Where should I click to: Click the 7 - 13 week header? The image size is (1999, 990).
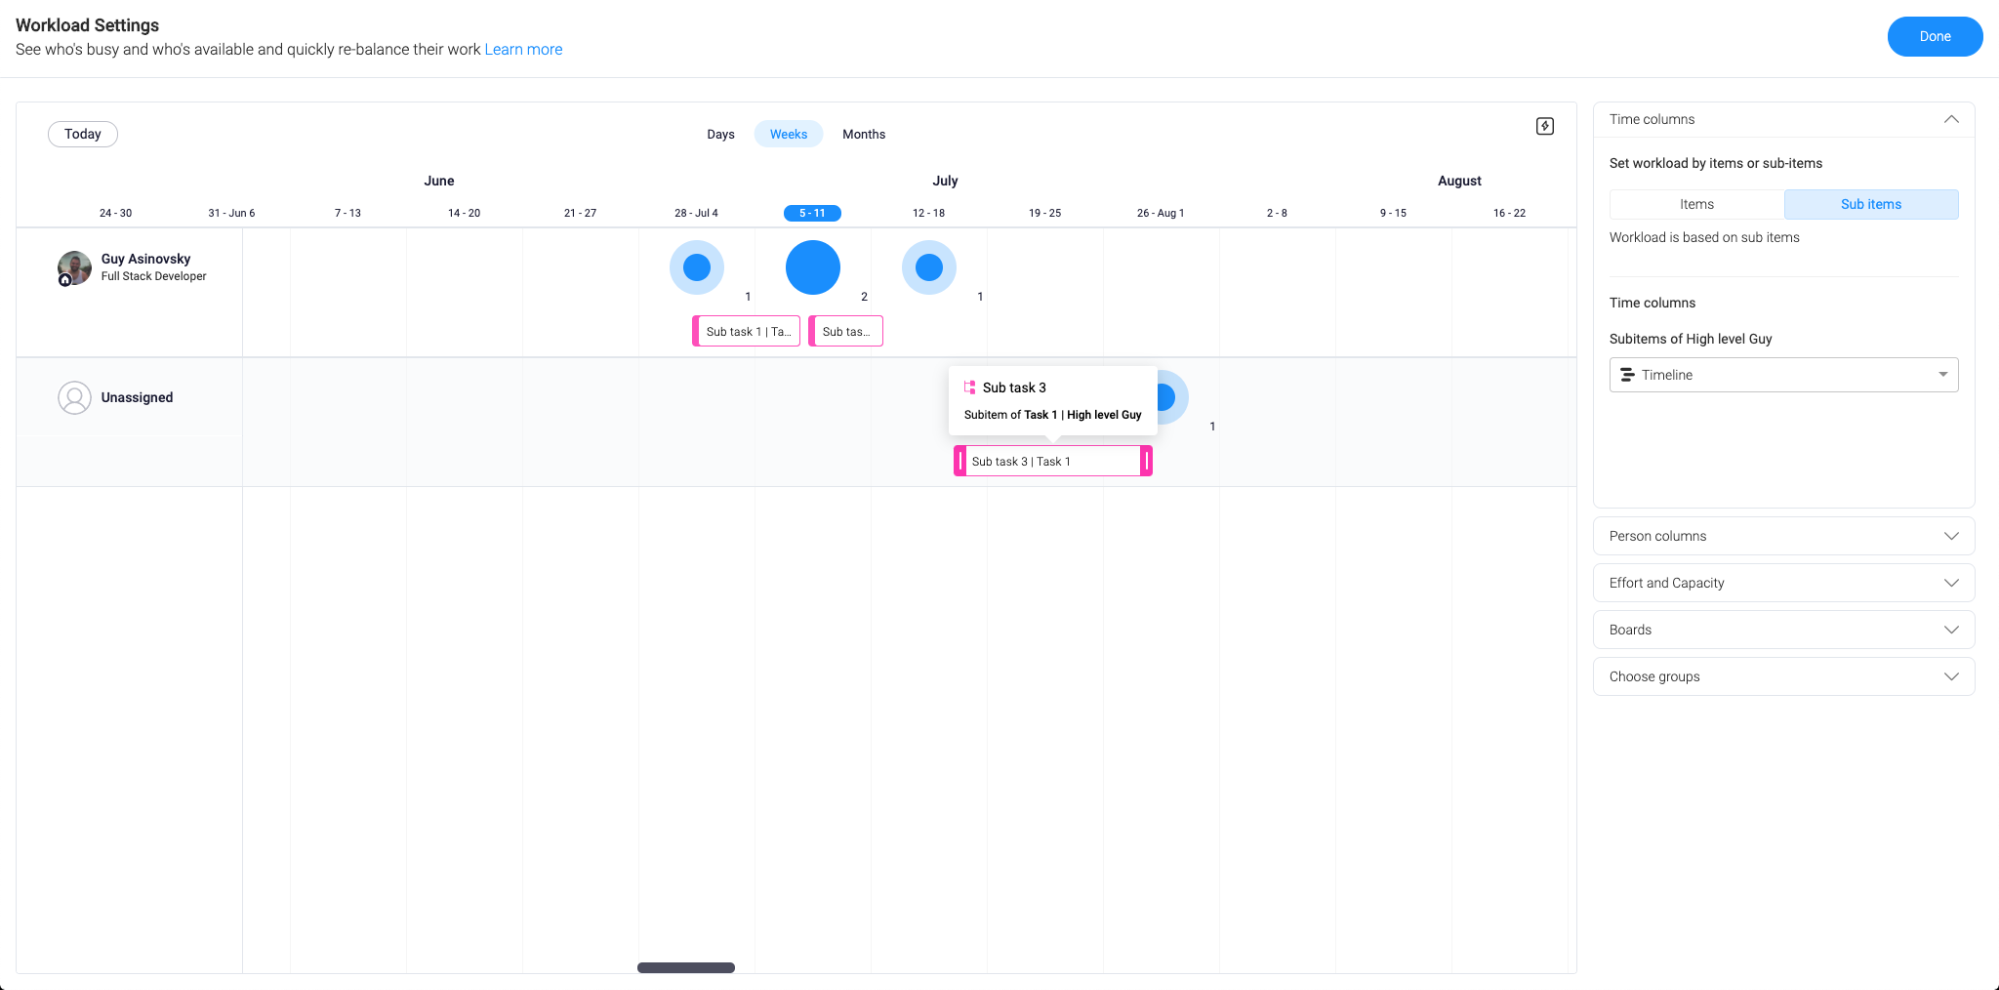pos(348,213)
